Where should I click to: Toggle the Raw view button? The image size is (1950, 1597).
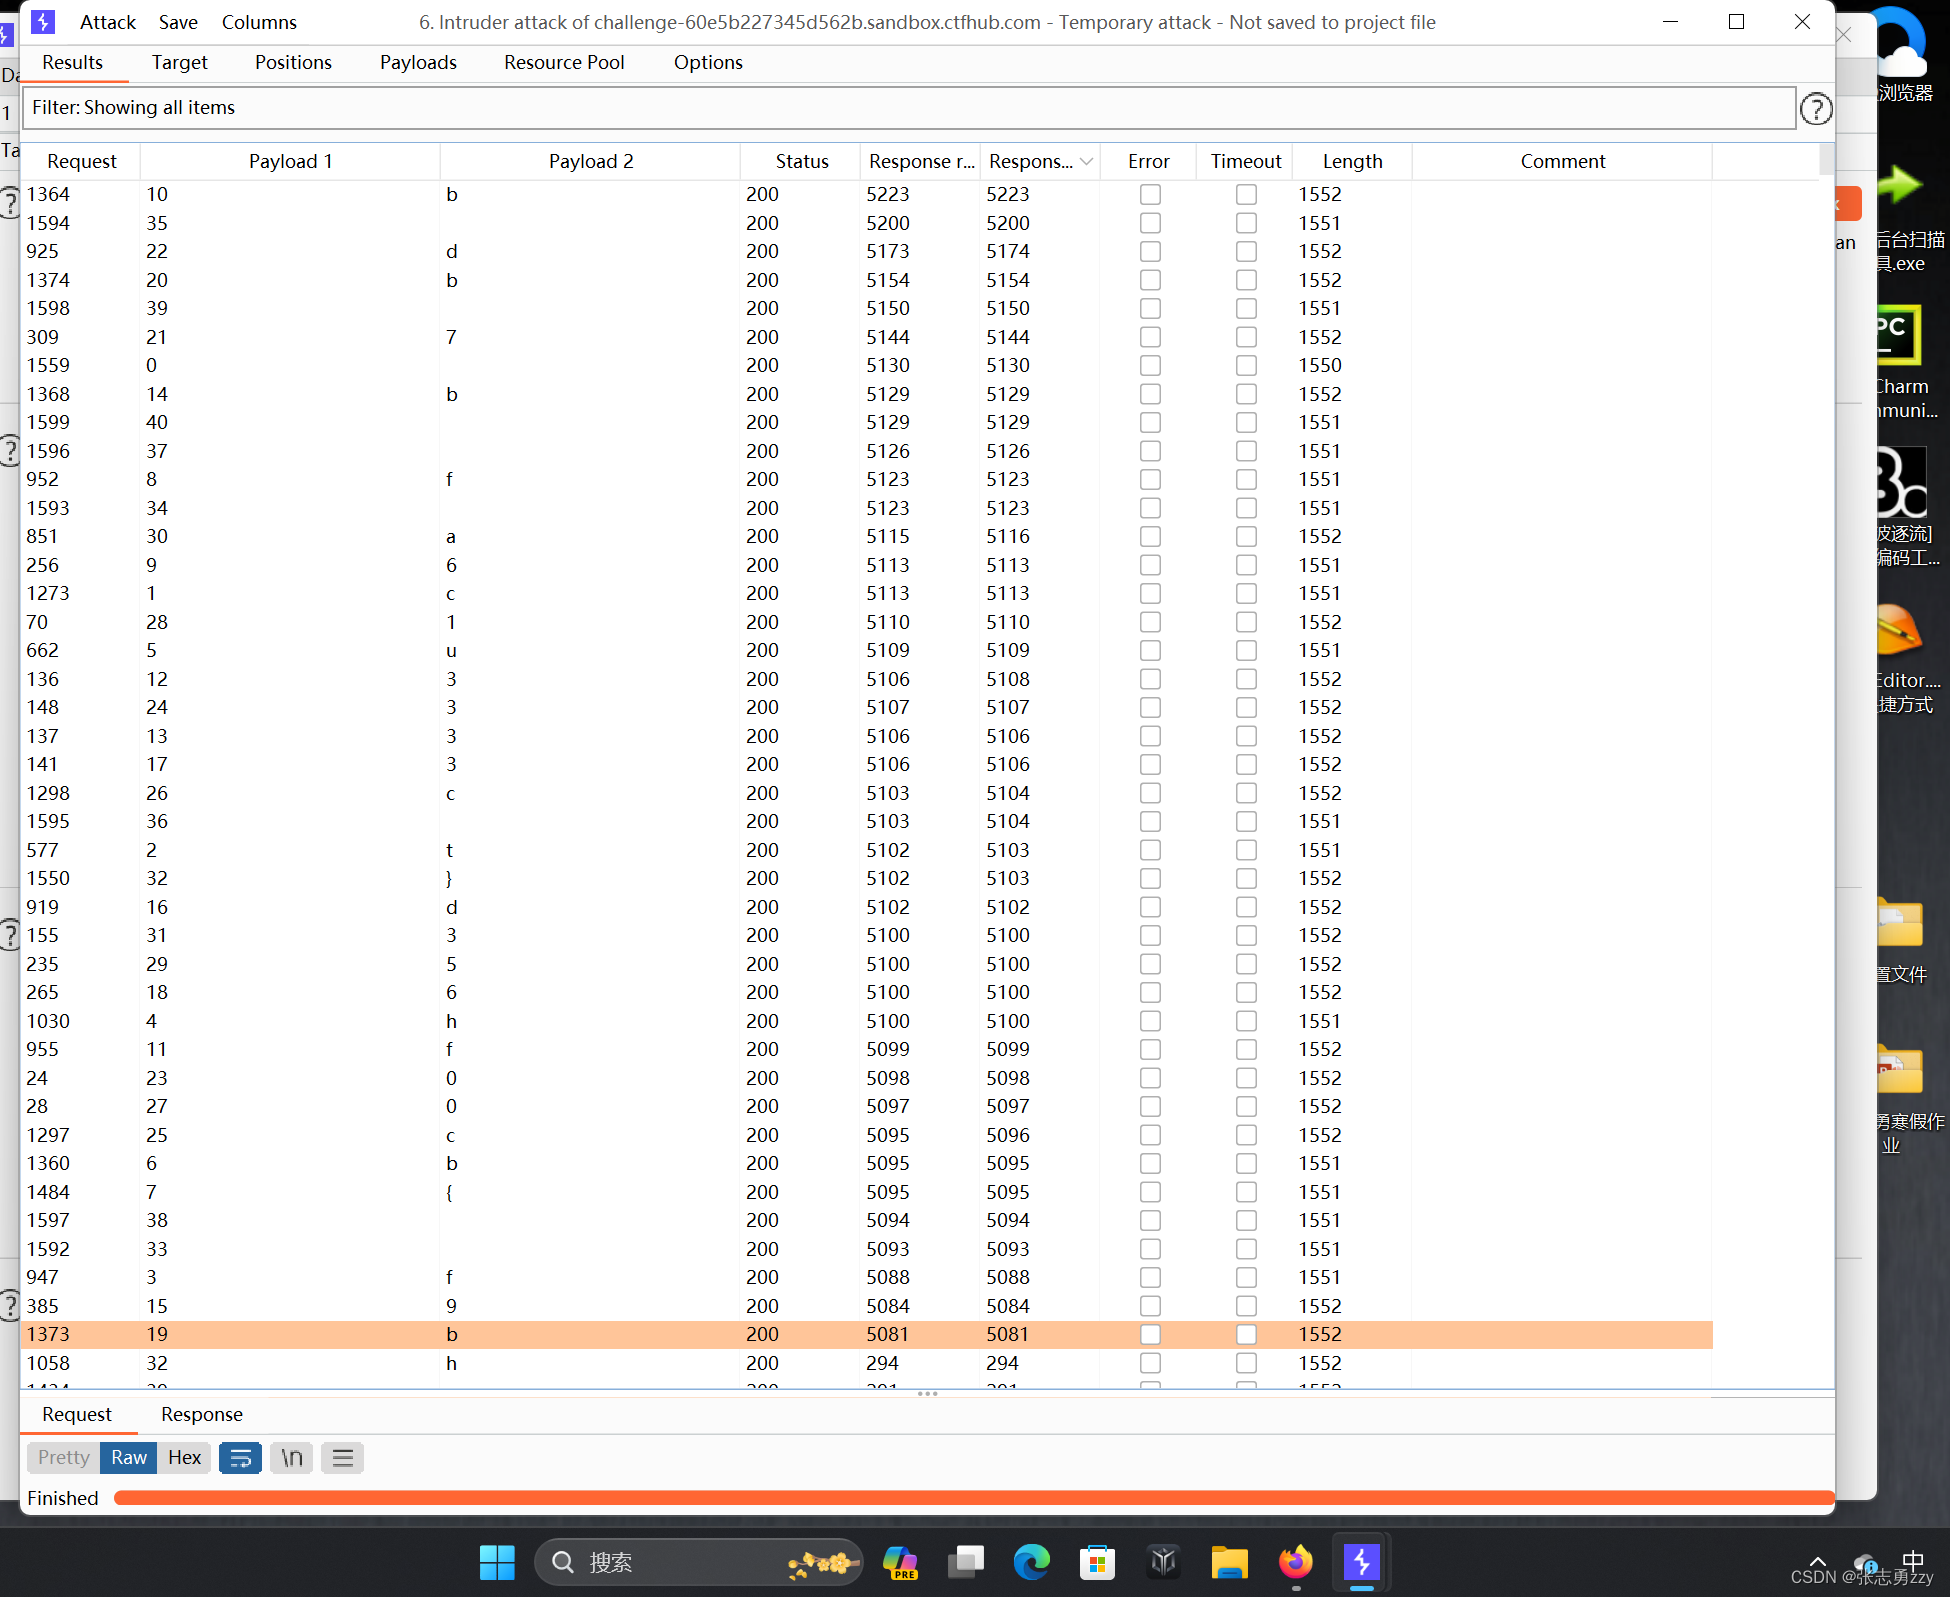[x=127, y=1458]
